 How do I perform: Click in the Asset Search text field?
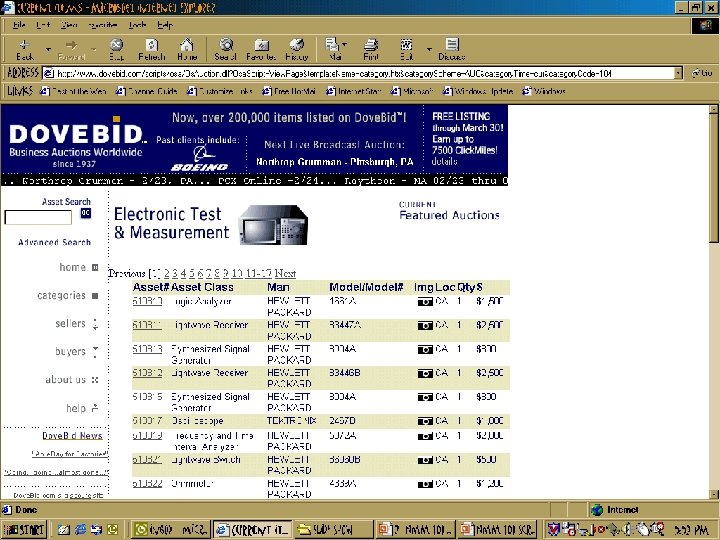(38, 217)
